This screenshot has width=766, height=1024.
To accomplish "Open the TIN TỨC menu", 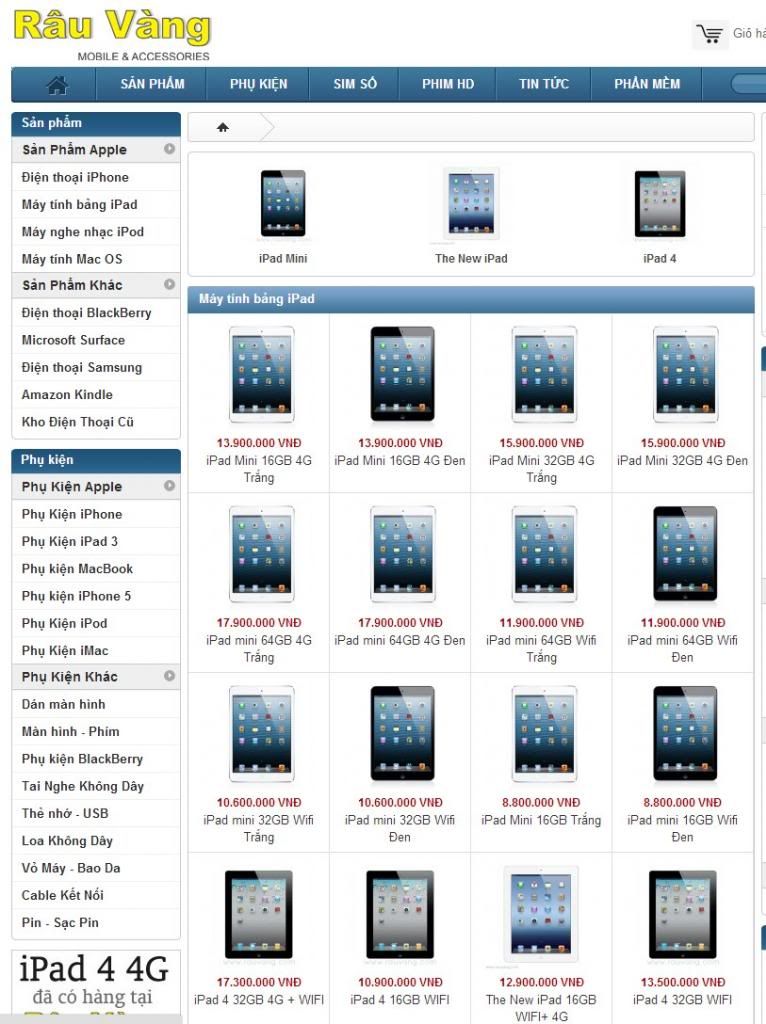I will tap(543, 84).
